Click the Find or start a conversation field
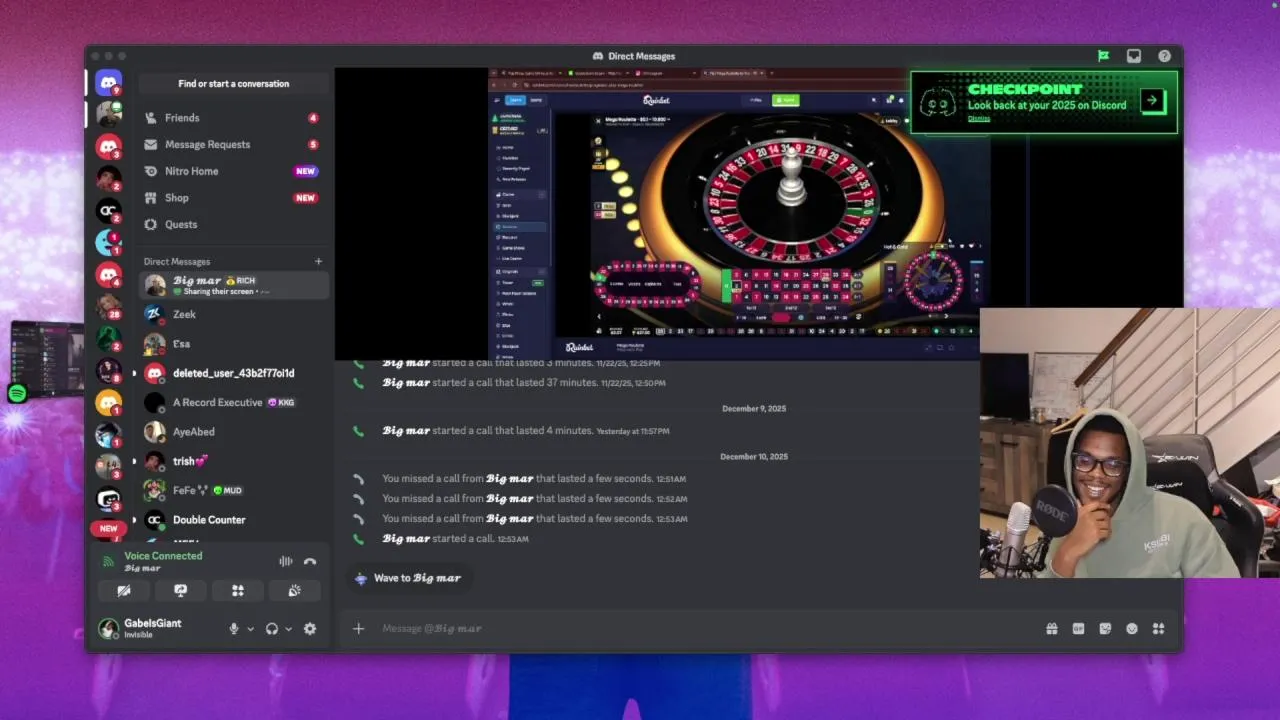This screenshot has width=1280, height=720. tap(234, 84)
